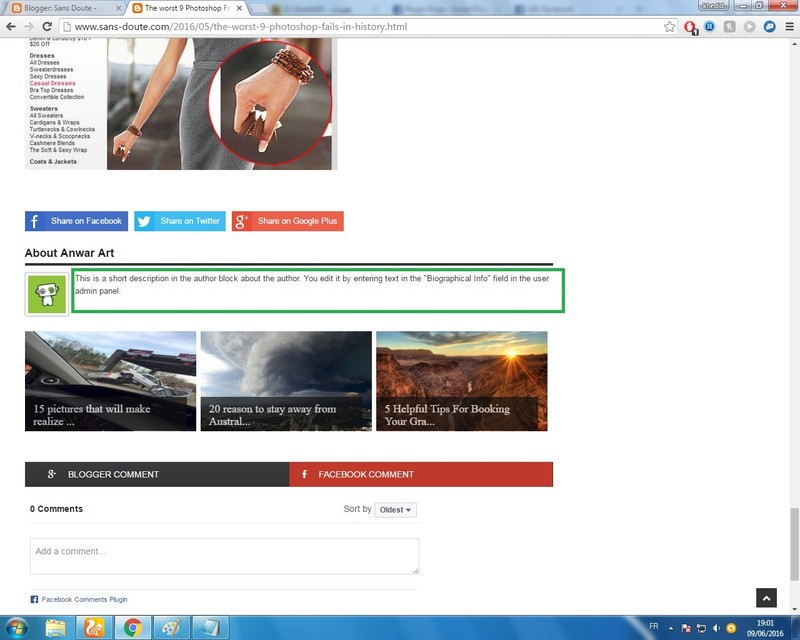Click the grey play-button extension icon
800x640 pixels.
pyautogui.click(x=749, y=27)
